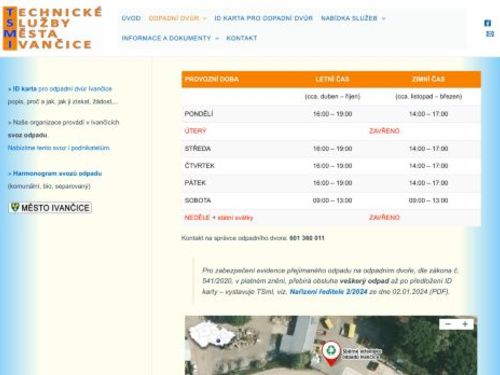Click the Letní čas column header
The image size is (500, 375).
tap(332, 79)
